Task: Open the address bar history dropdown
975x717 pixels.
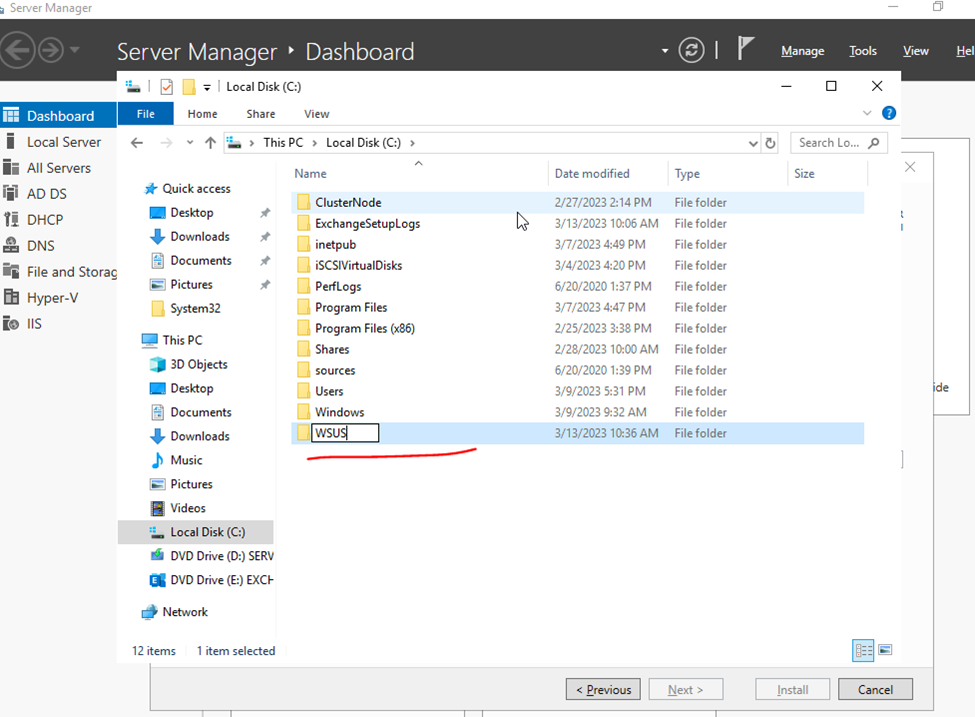Action: tap(753, 143)
